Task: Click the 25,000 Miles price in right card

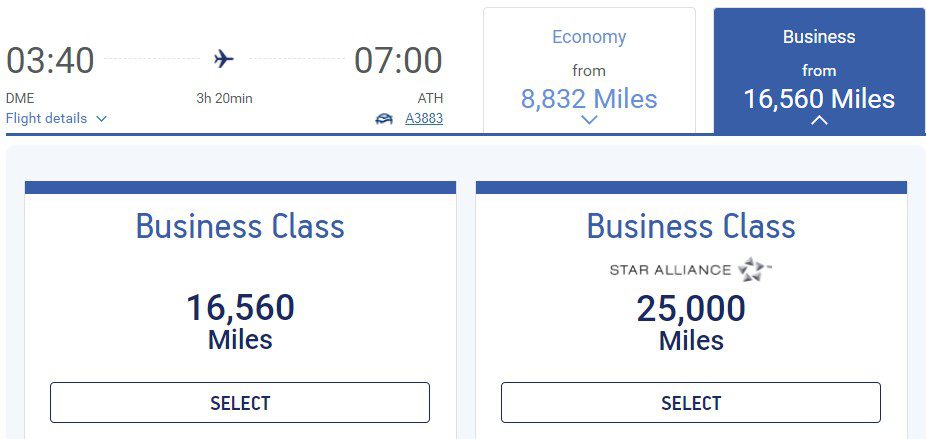Action: [x=691, y=323]
